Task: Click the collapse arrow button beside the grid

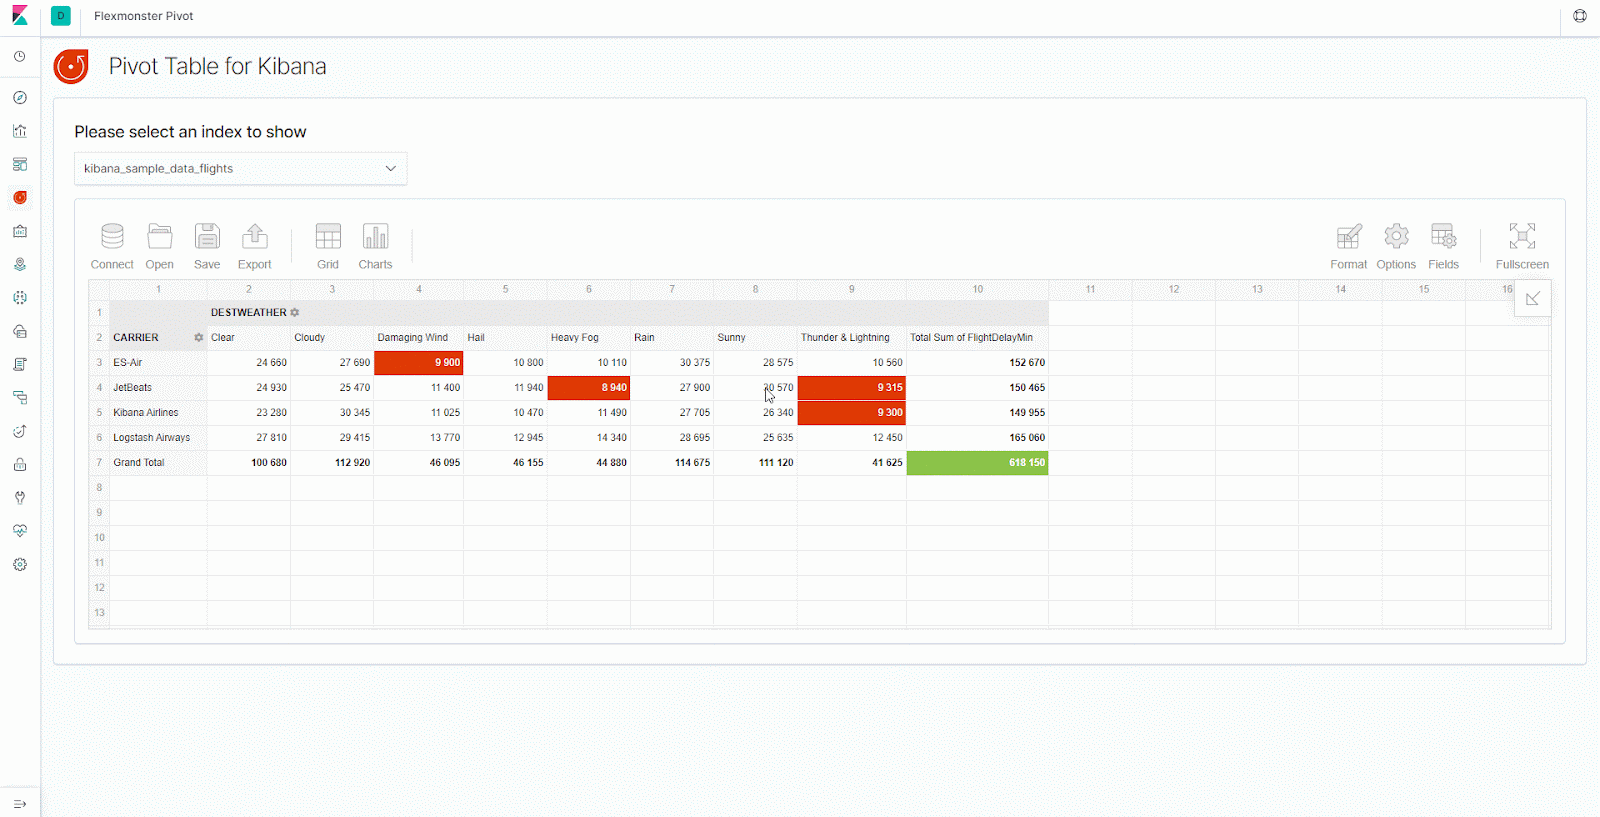Action: click(1533, 298)
